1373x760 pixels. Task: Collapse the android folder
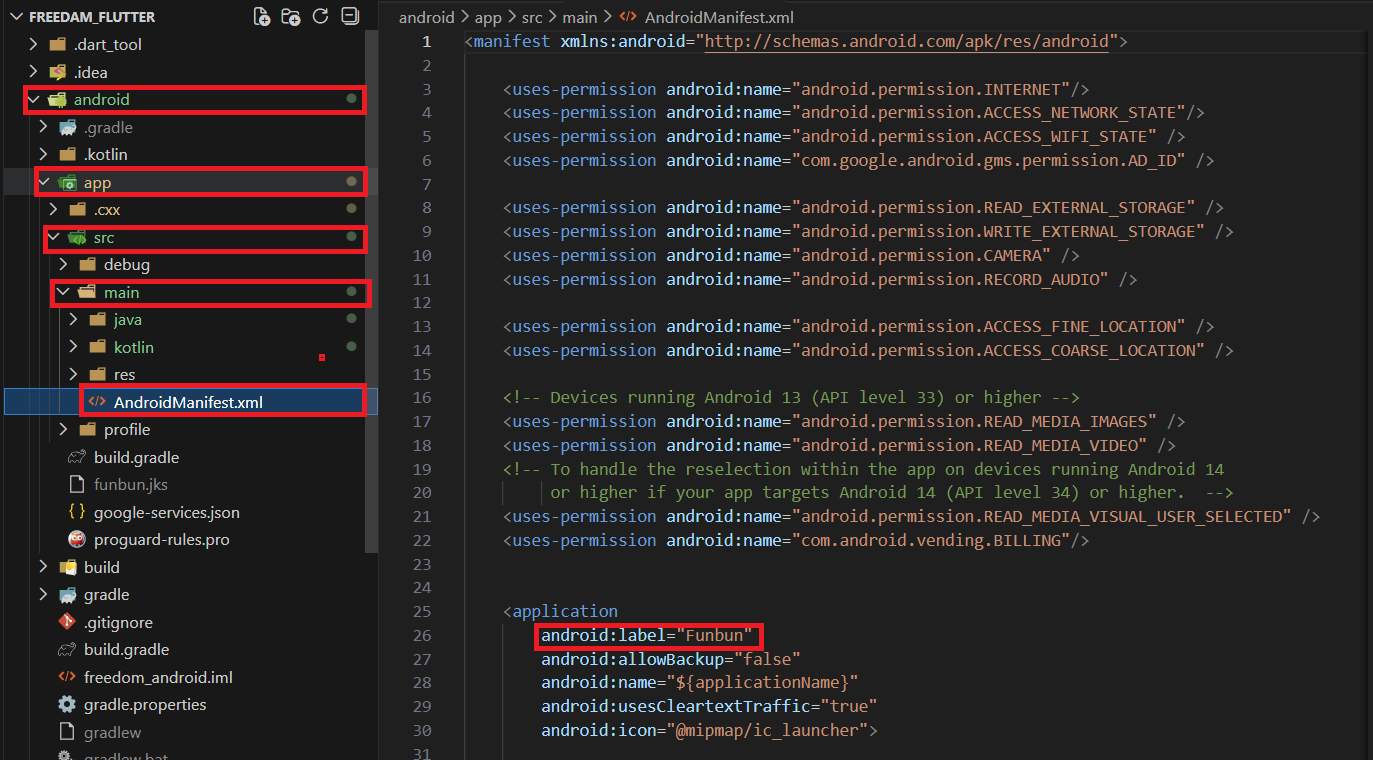point(34,100)
